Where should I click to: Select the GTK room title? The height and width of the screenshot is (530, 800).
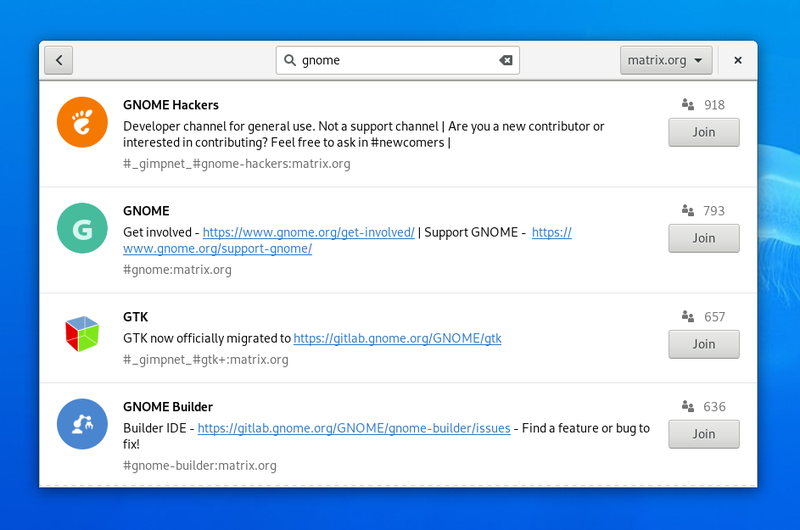[x=136, y=317]
